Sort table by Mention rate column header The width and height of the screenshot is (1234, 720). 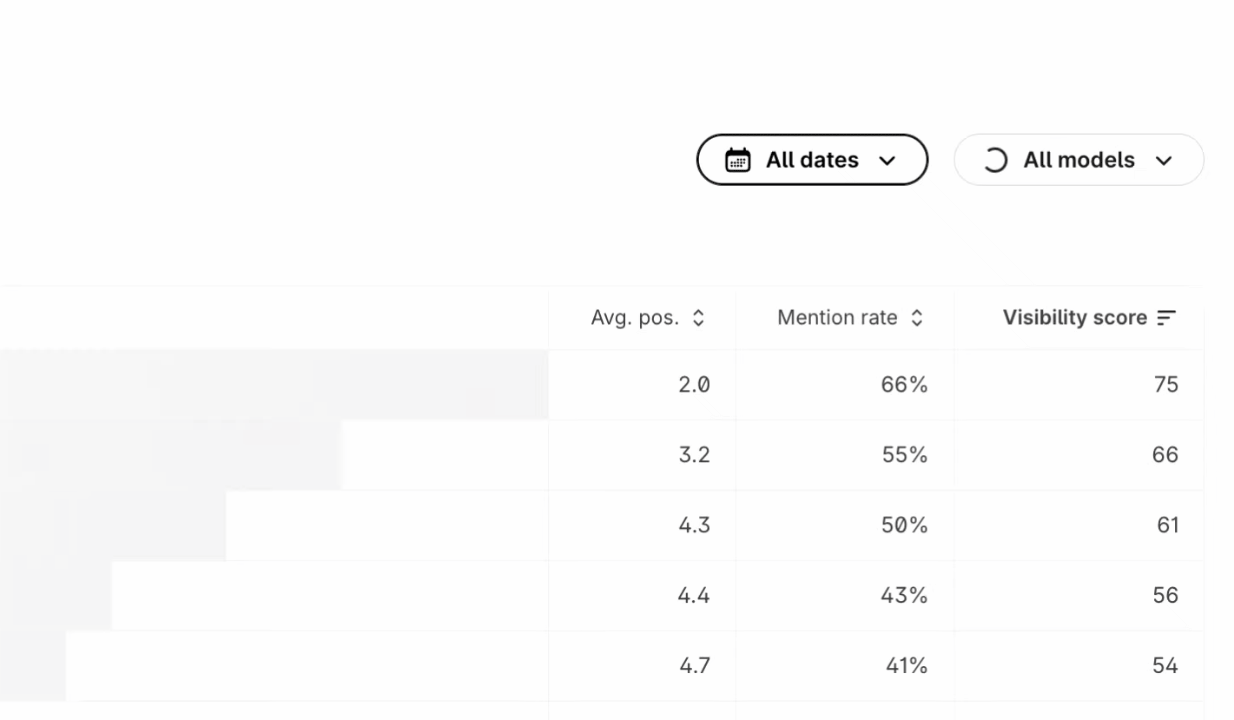pos(837,318)
